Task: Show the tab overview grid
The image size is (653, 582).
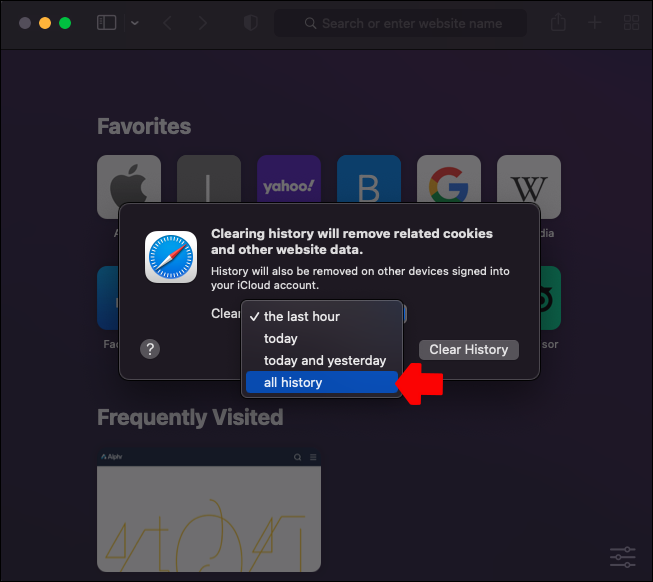Action: pyautogui.click(x=631, y=22)
